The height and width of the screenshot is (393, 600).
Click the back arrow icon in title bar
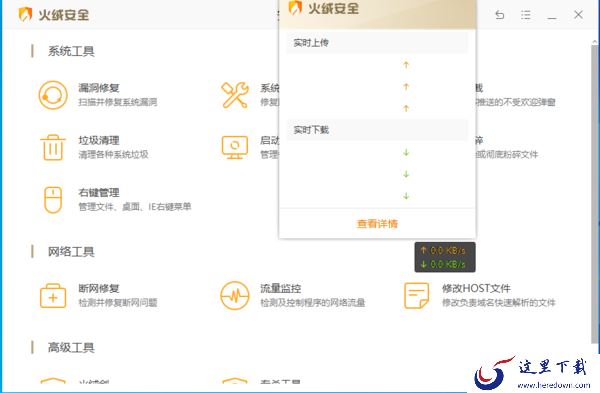click(x=499, y=15)
